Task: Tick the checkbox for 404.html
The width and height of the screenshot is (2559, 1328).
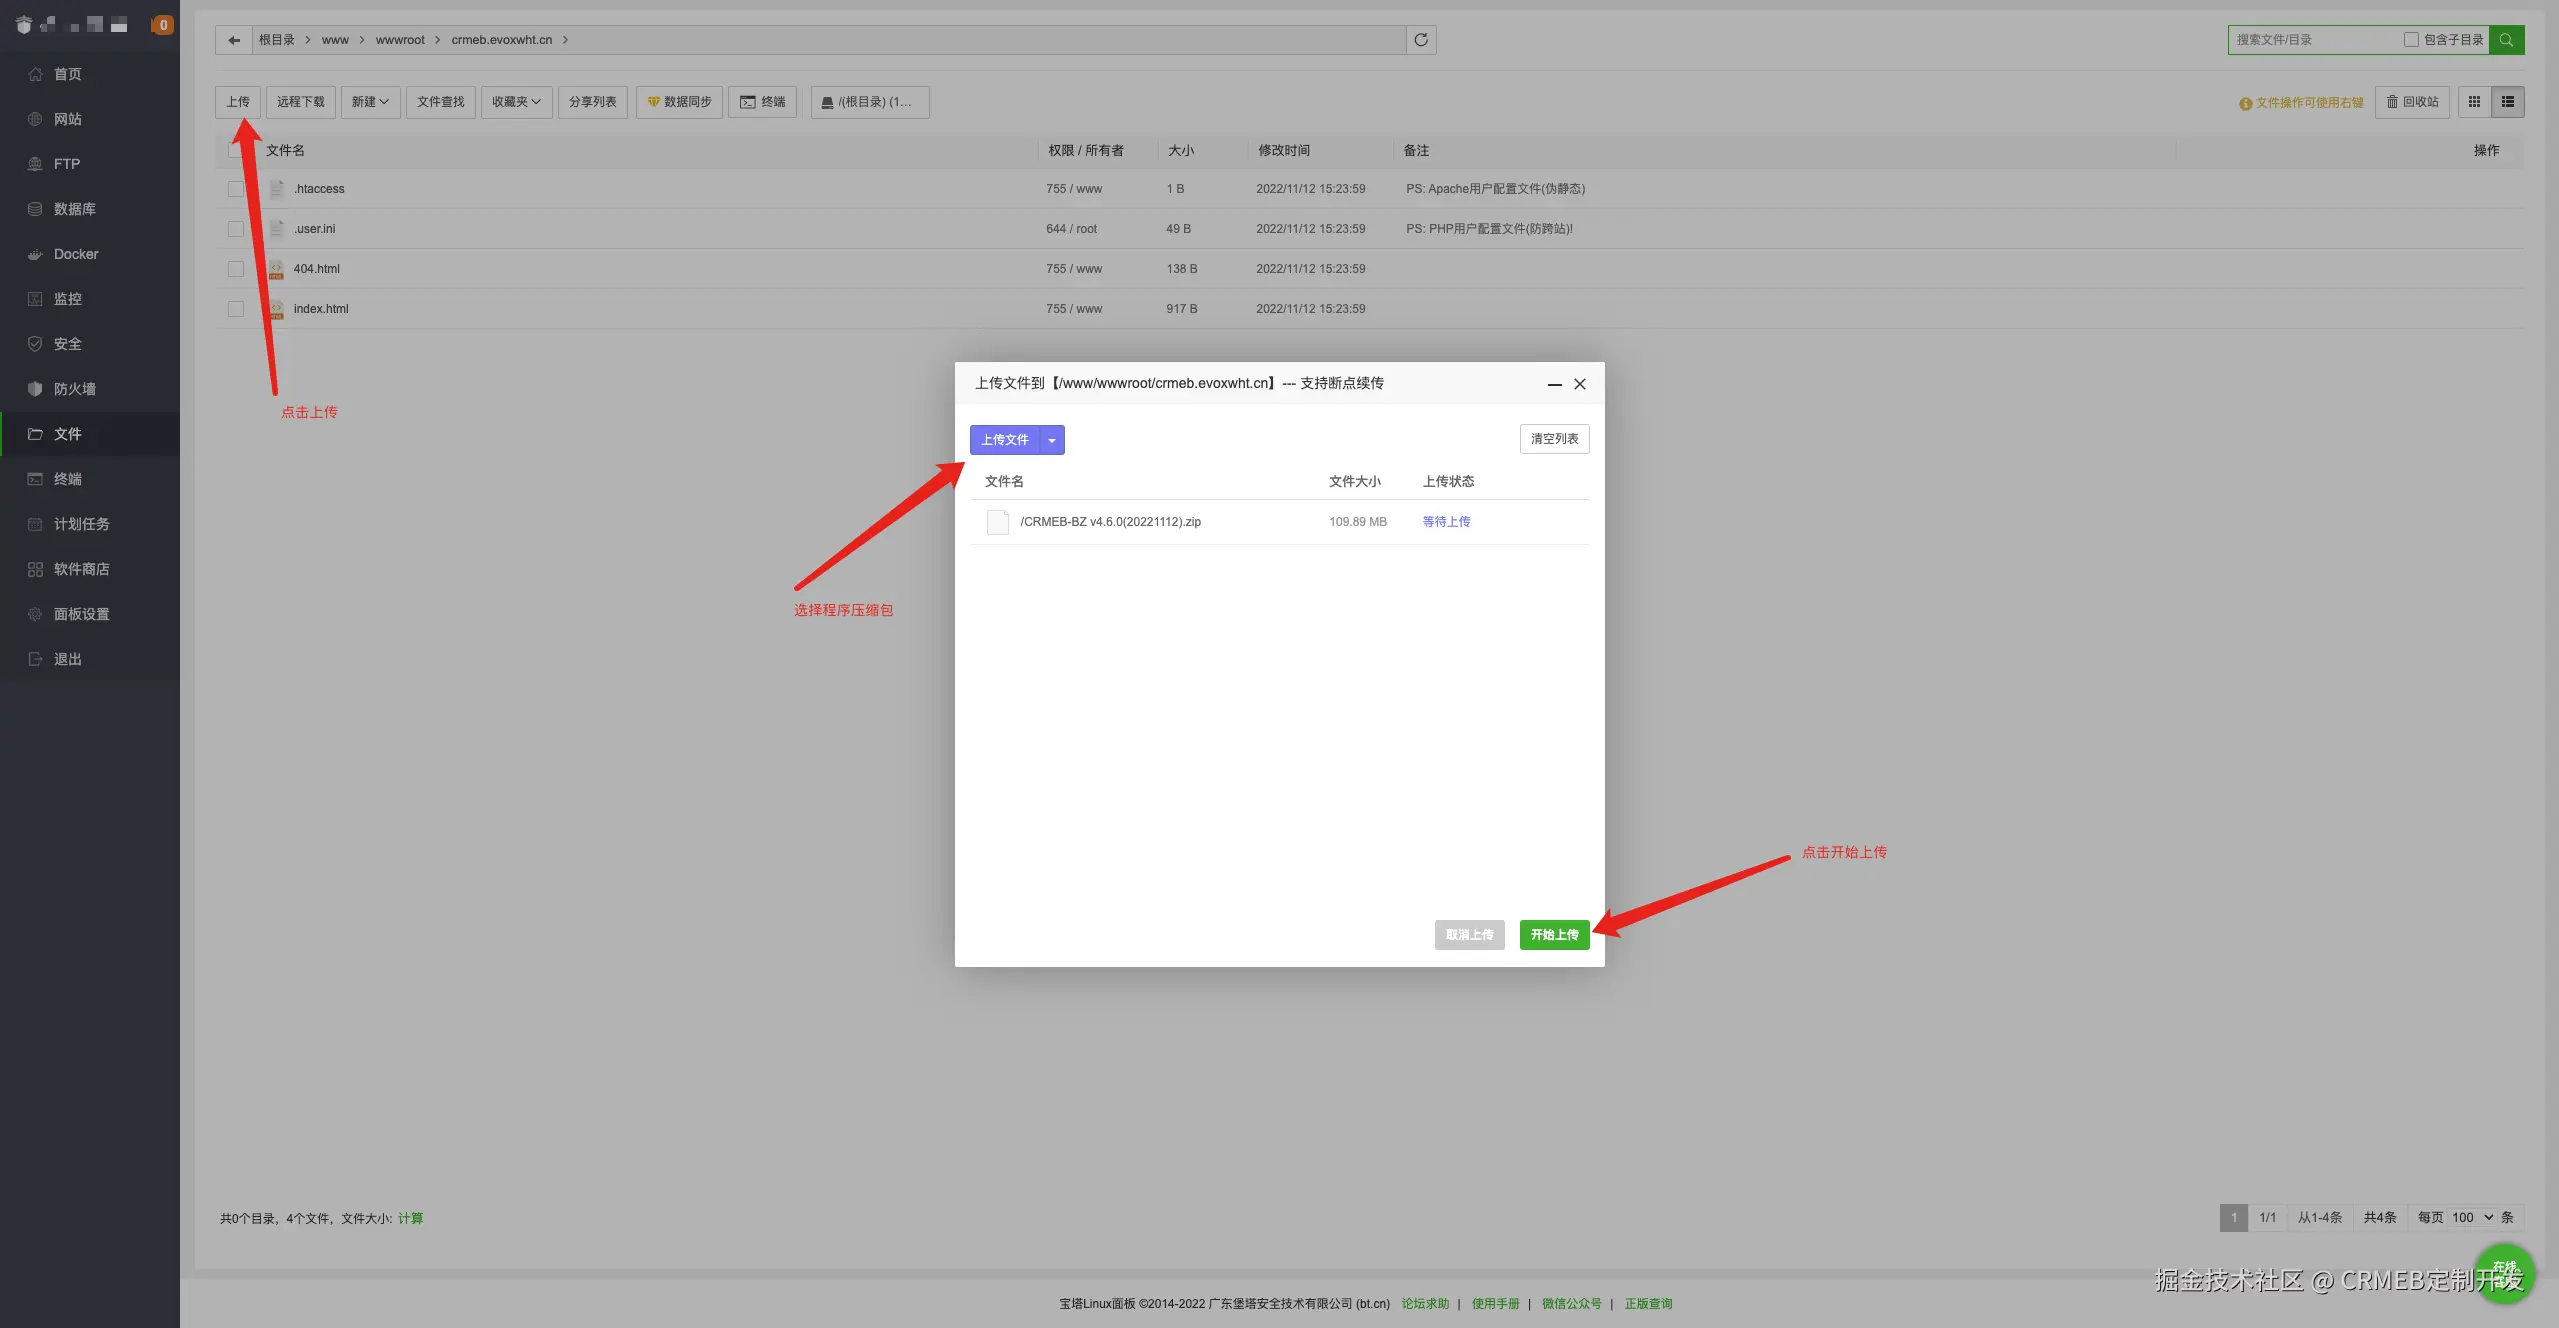Action: (236, 269)
